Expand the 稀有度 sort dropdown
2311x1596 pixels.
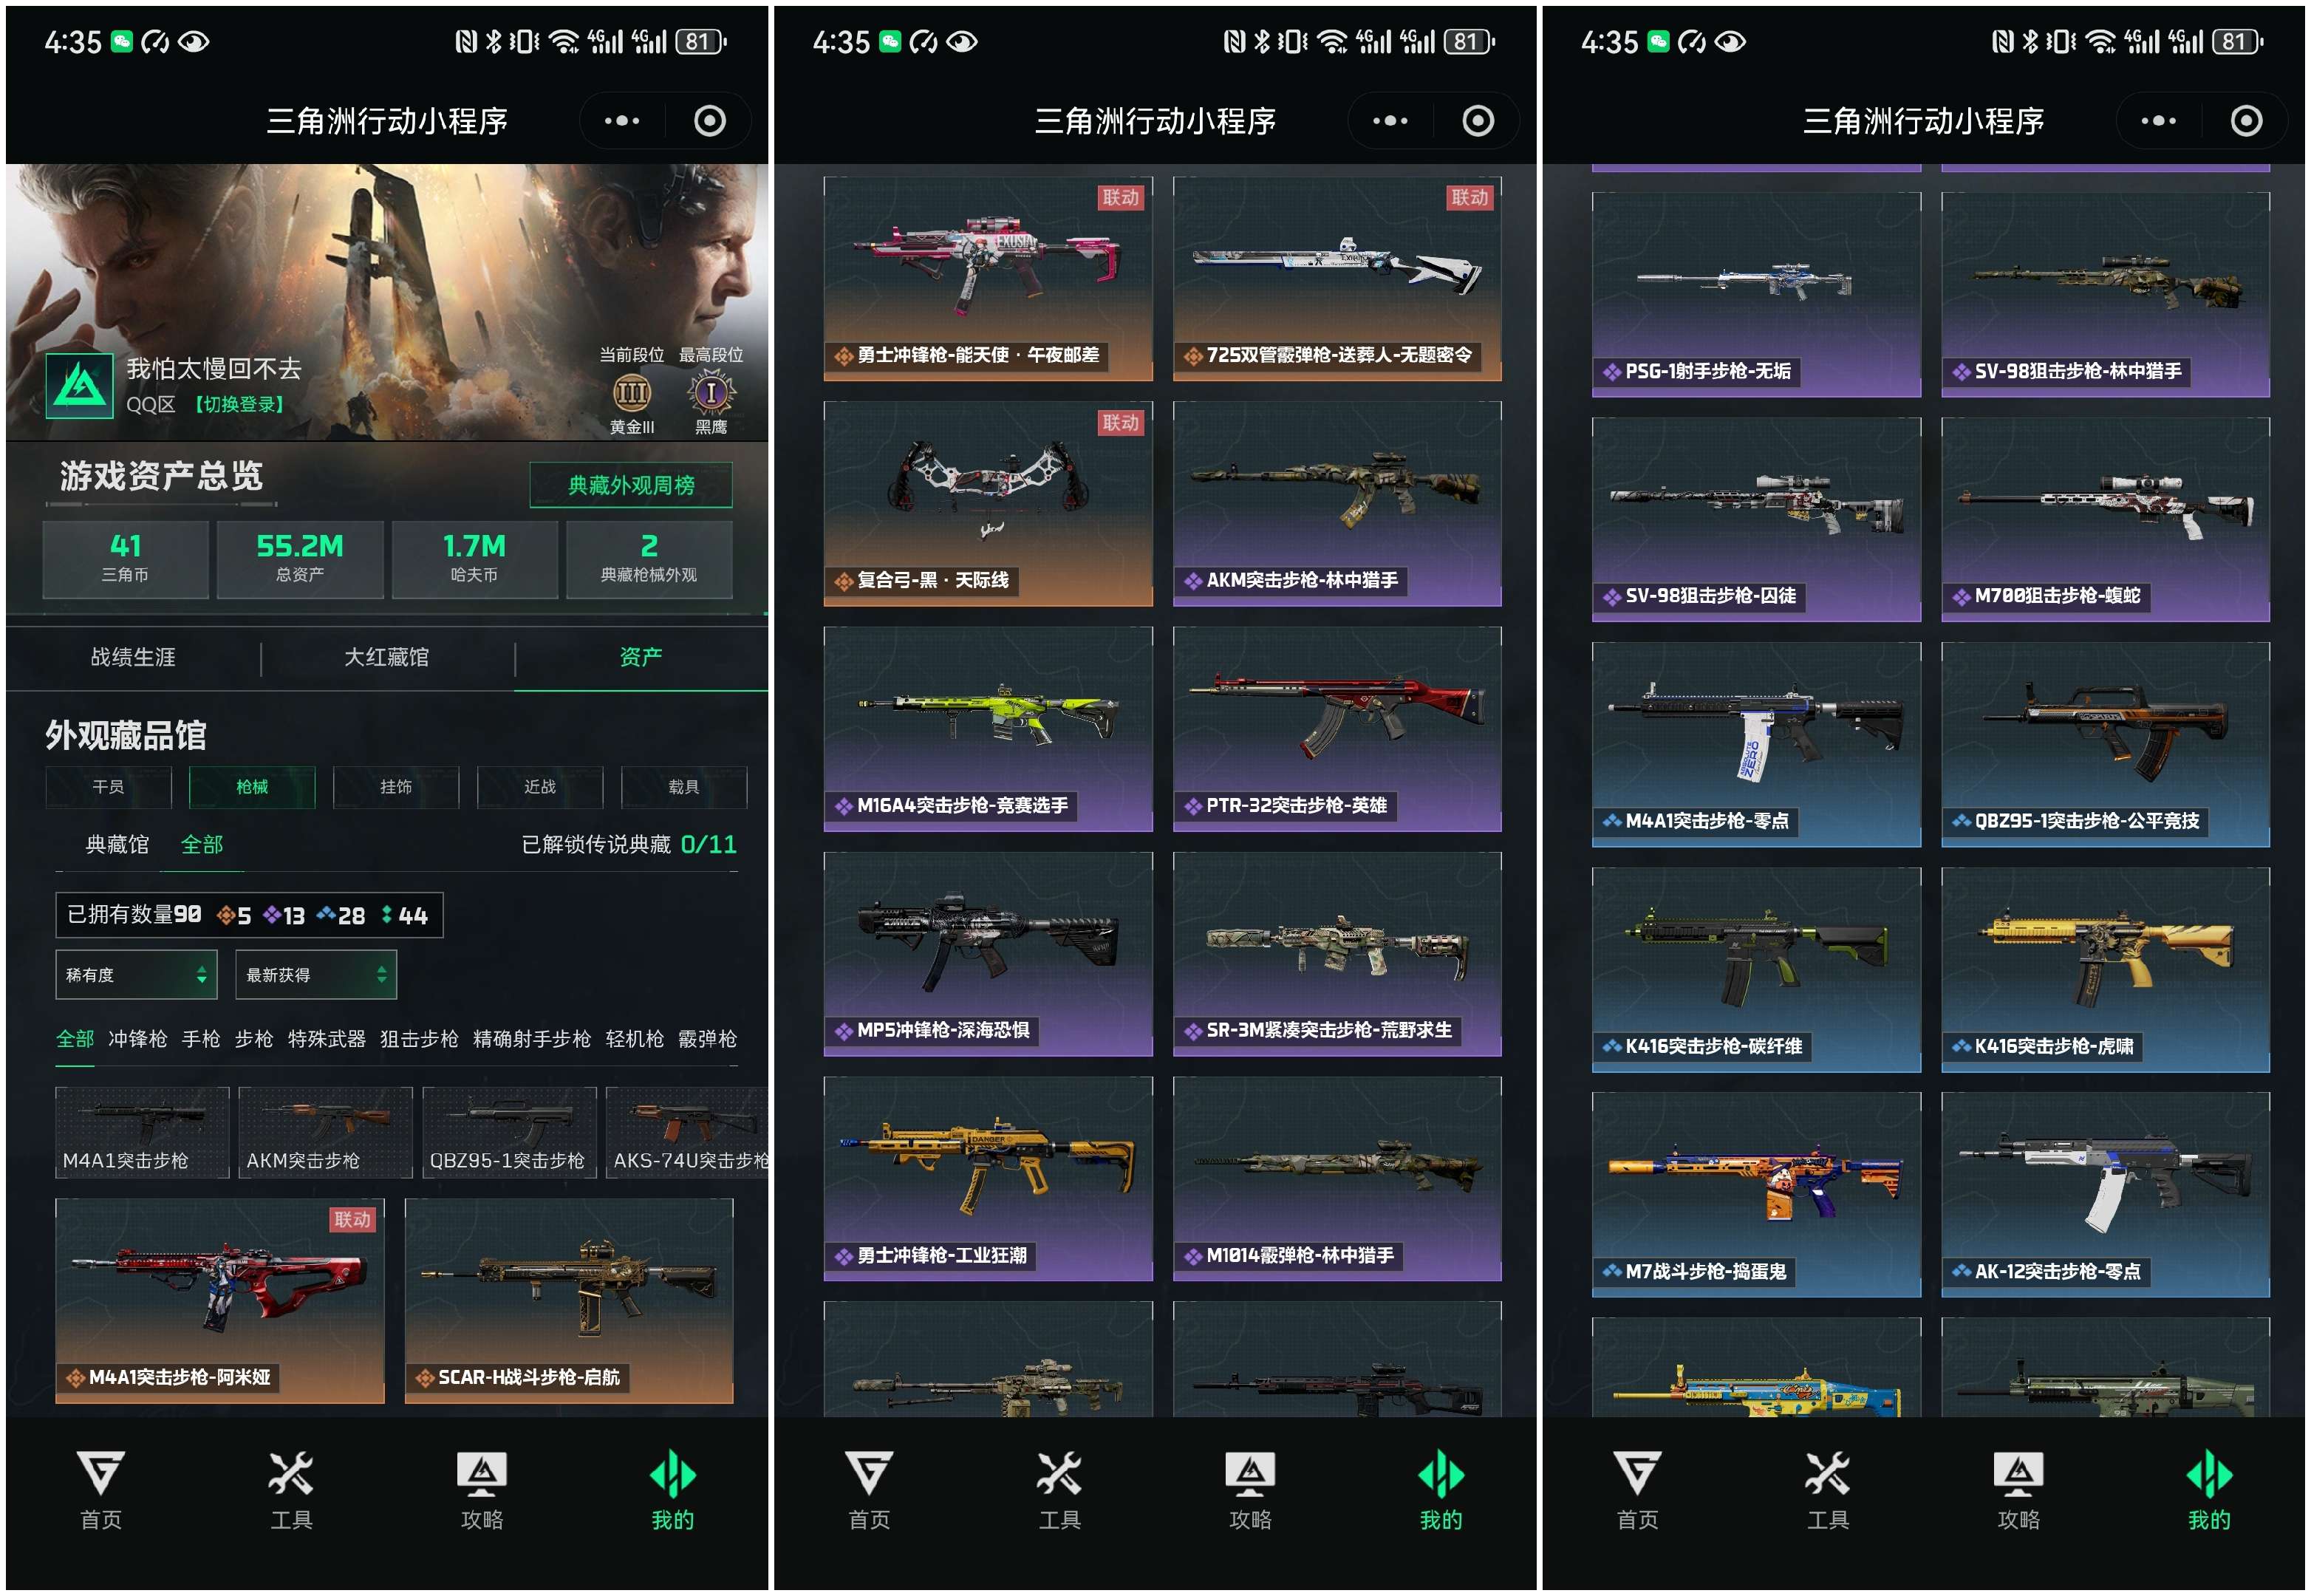(136, 975)
